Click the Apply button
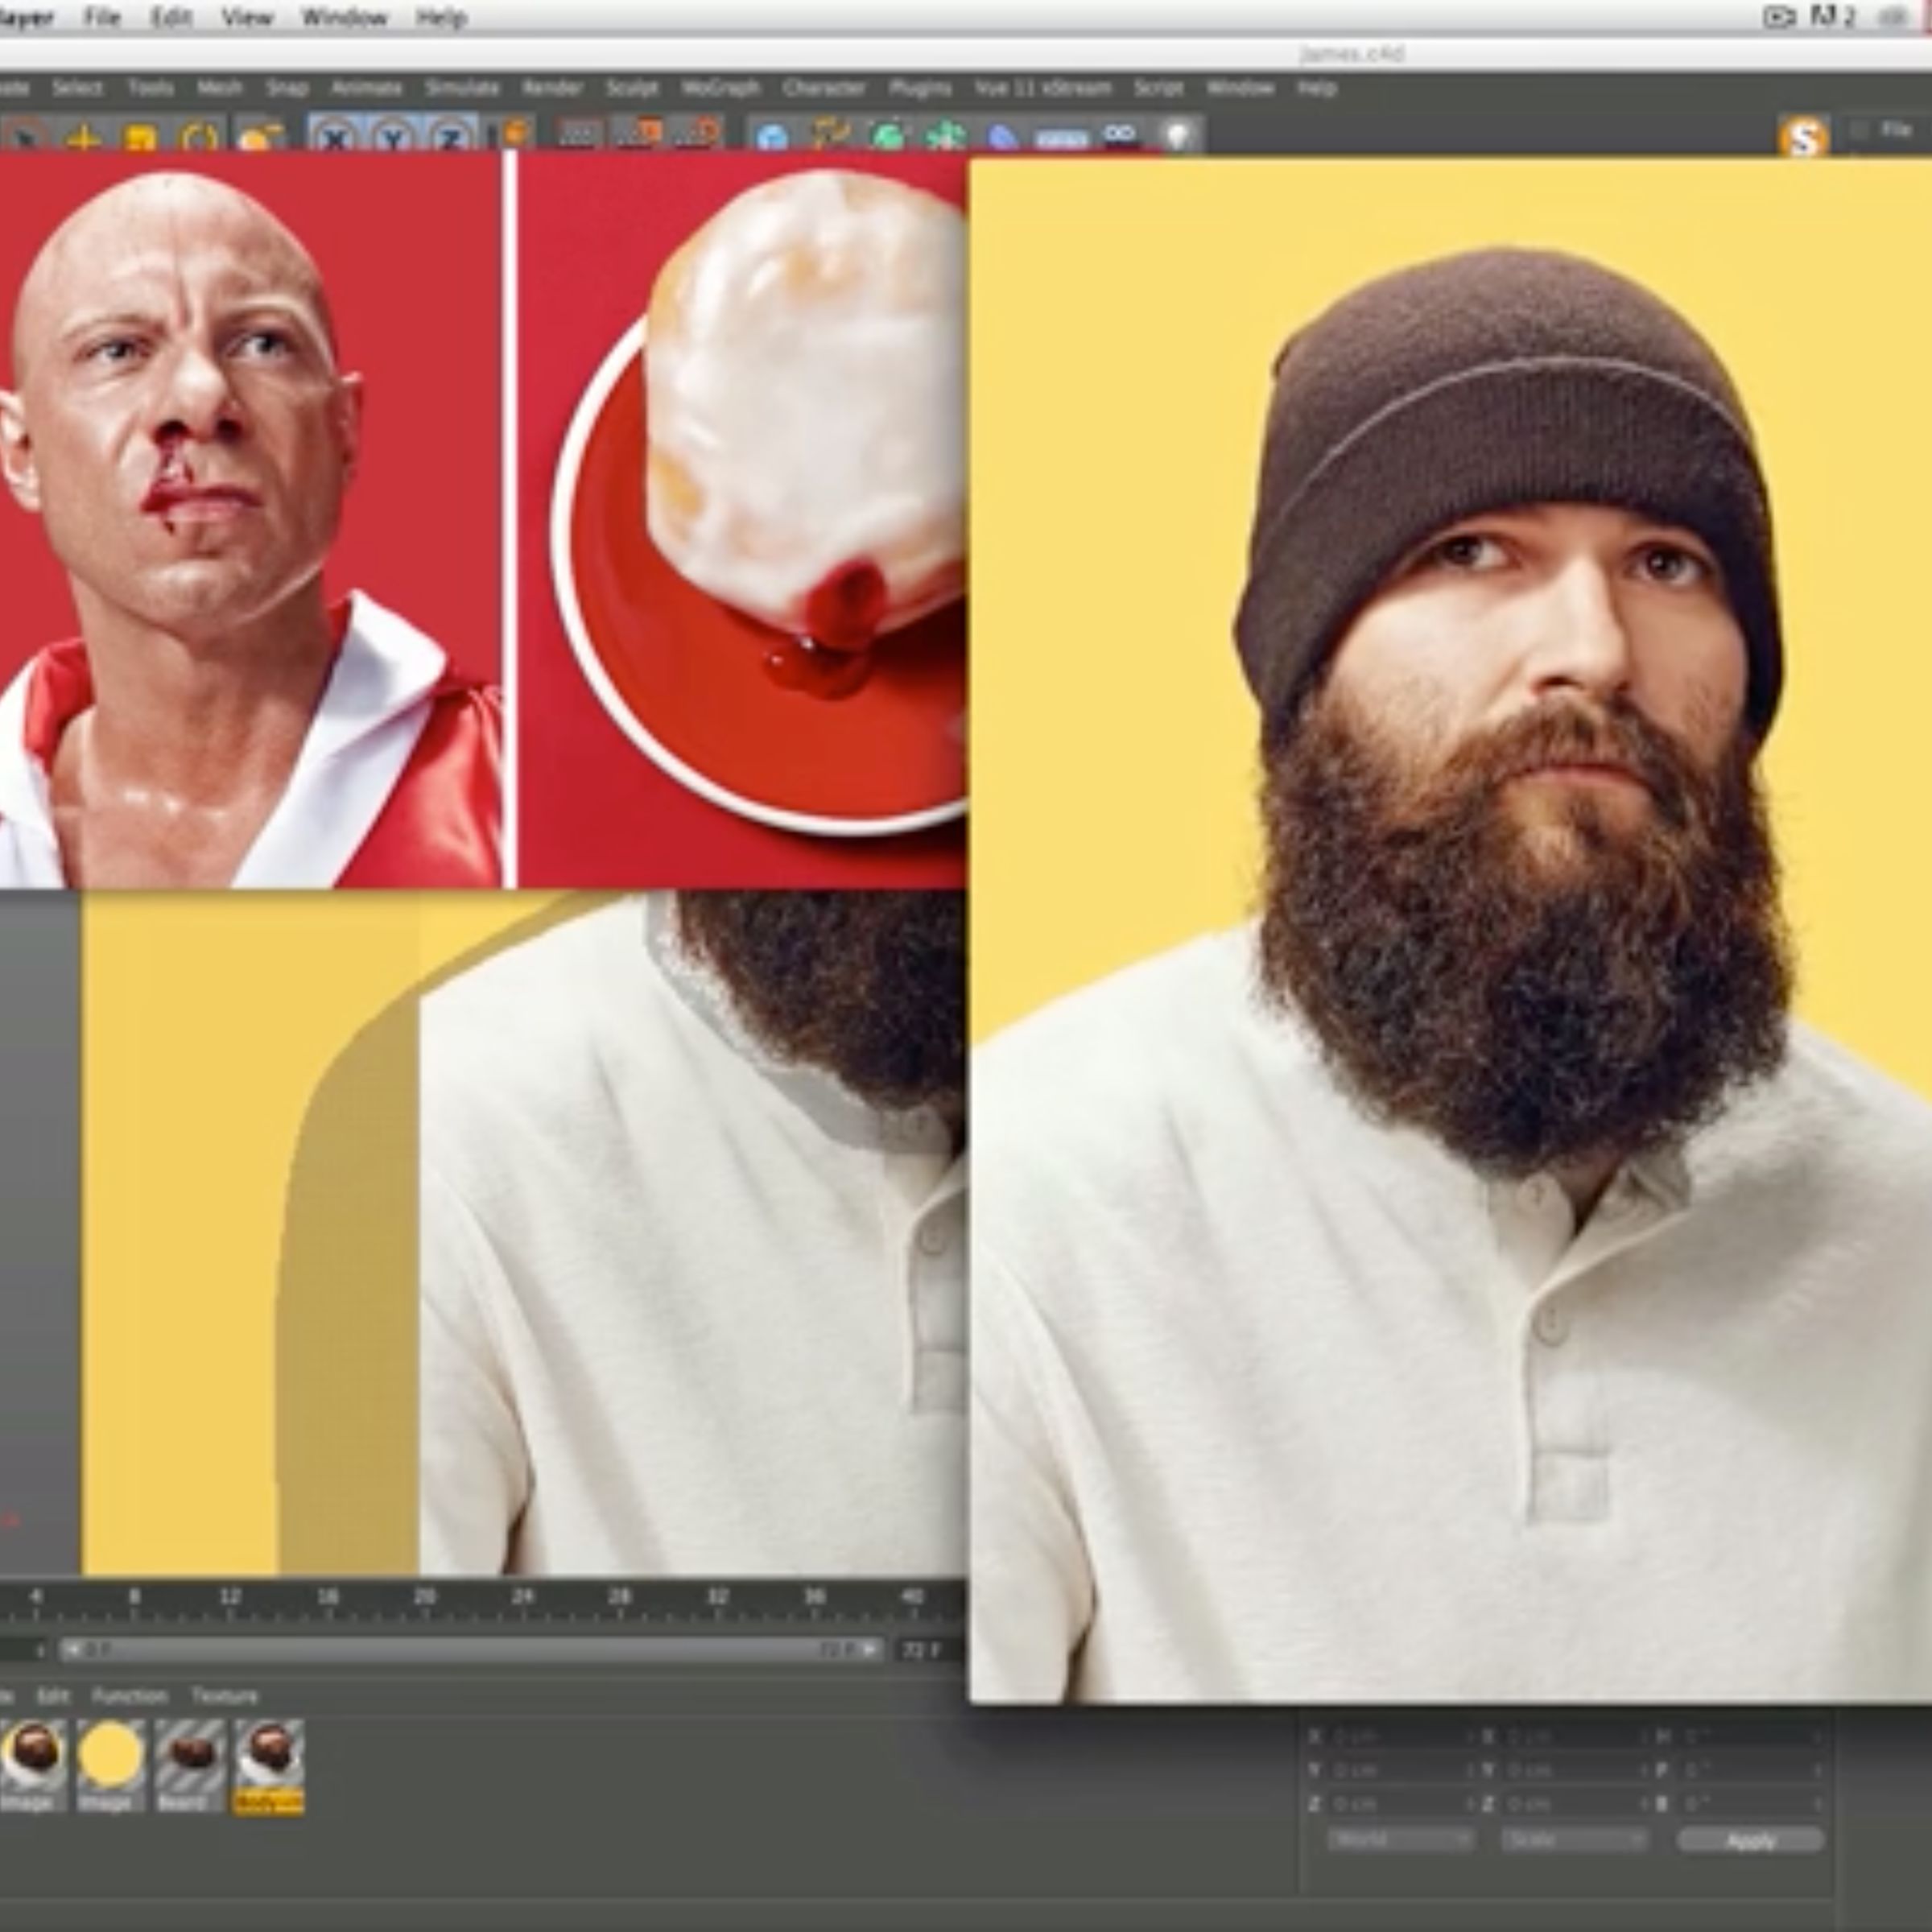The width and height of the screenshot is (1932, 1932). tap(1750, 1840)
